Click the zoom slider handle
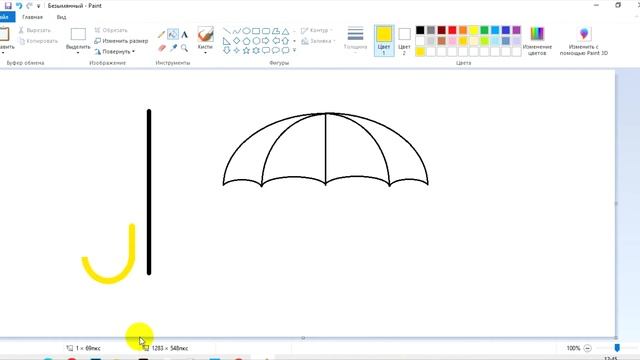The image size is (640, 360). (617, 348)
